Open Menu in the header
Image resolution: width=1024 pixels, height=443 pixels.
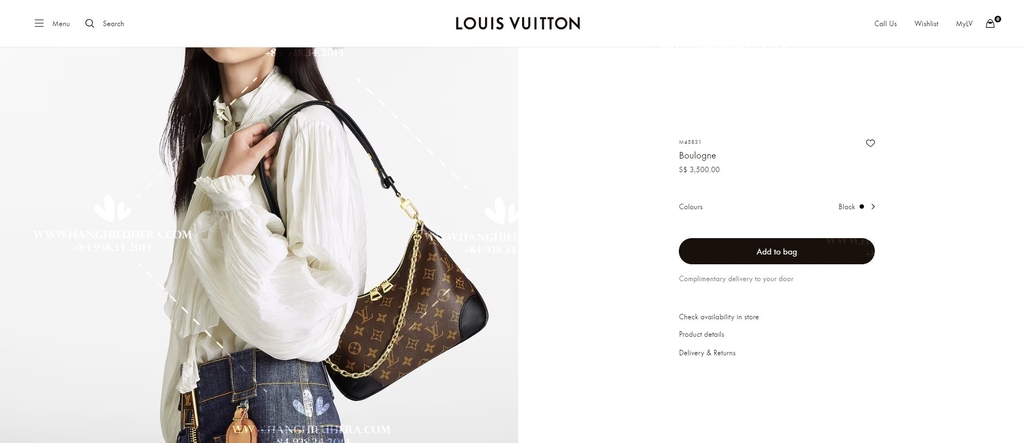point(61,24)
